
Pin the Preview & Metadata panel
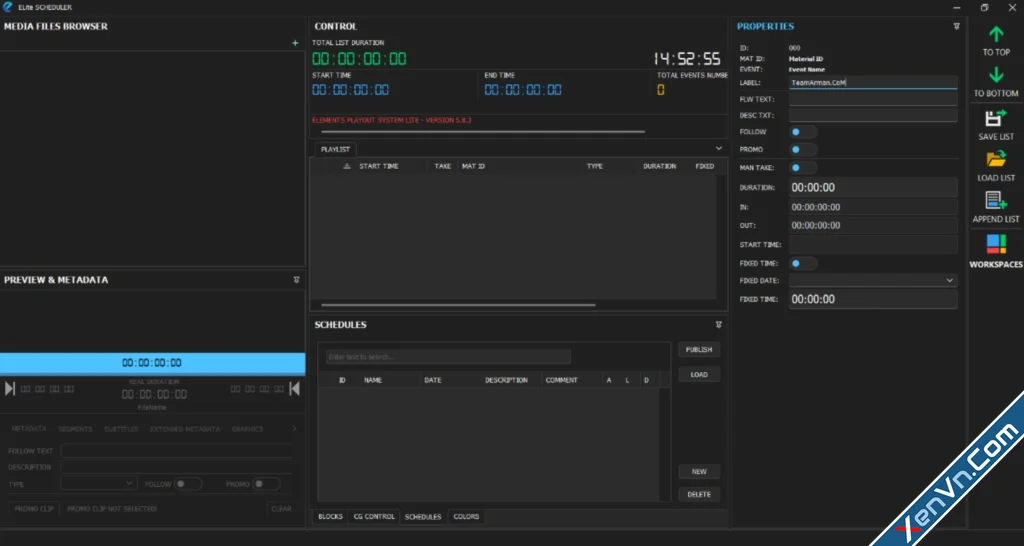[296, 280]
